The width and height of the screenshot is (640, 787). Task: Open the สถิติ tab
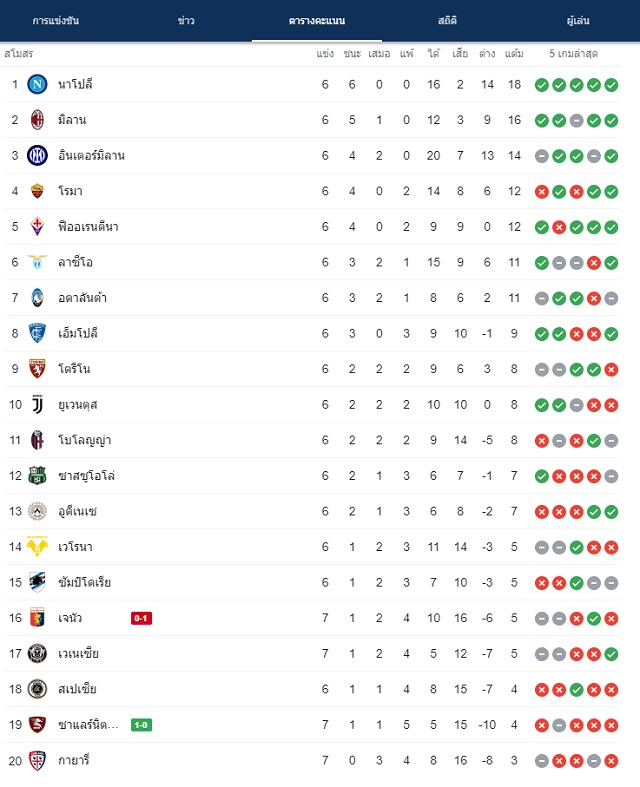(x=447, y=21)
